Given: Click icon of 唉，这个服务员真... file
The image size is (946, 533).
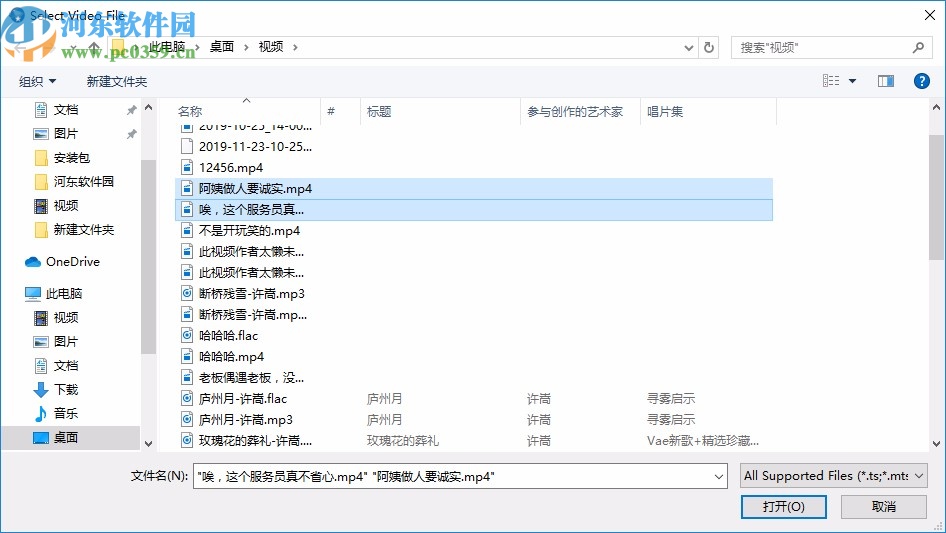Looking at the screenshot, I should click(187, 210).
